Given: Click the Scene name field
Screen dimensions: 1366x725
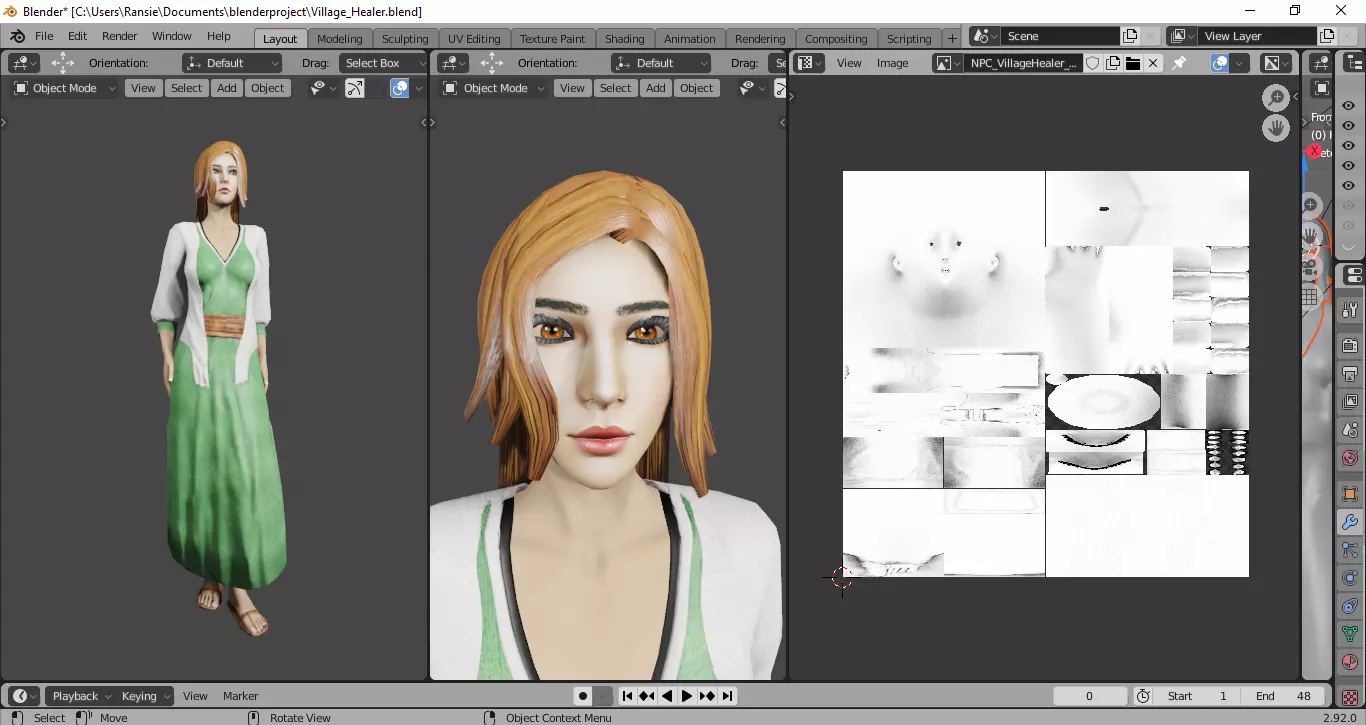Looking at the screenshot, I should click(1060, 36).
